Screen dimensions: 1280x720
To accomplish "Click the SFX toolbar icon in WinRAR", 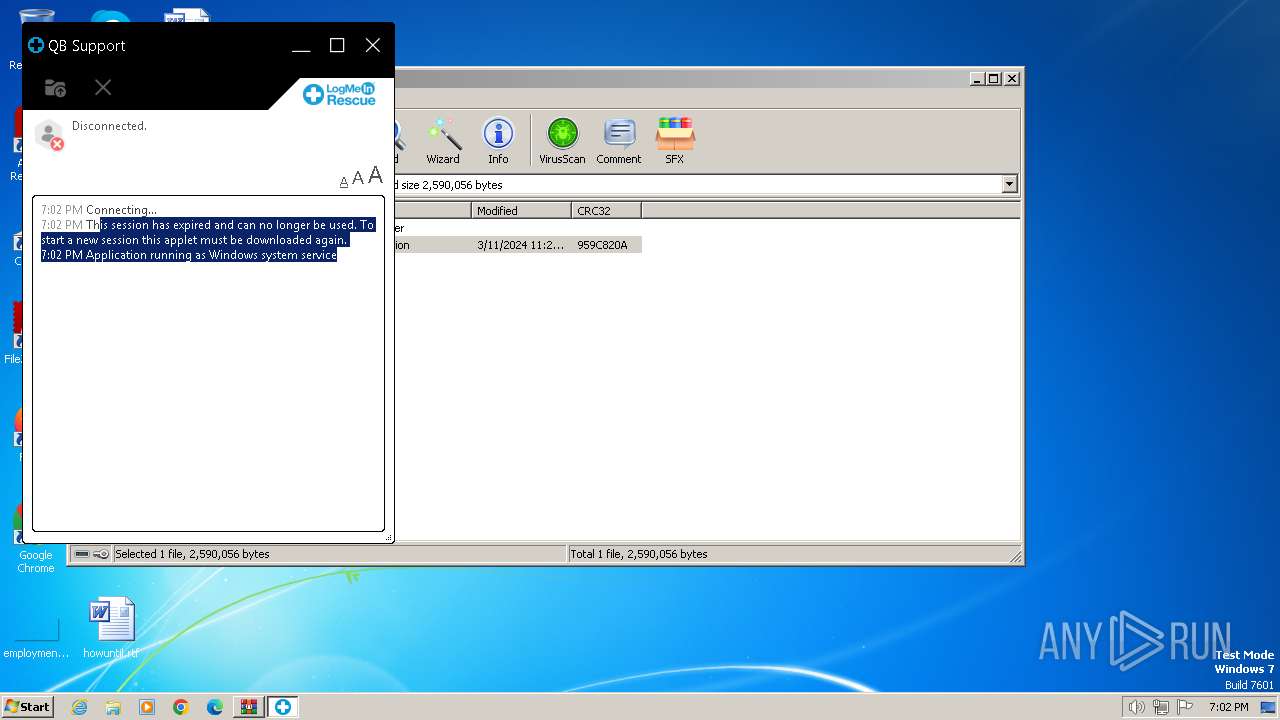I will click(675, 141).
